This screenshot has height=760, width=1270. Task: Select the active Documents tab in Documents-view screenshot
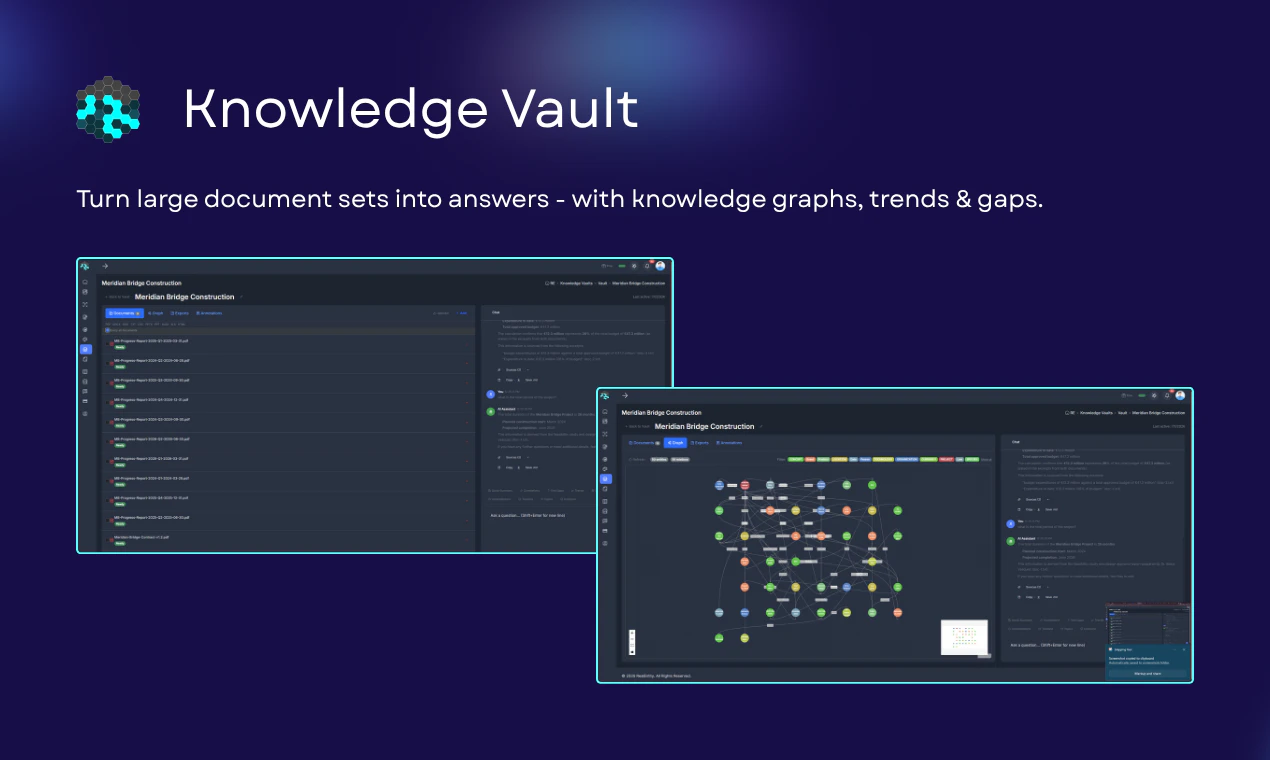[125, 313]
